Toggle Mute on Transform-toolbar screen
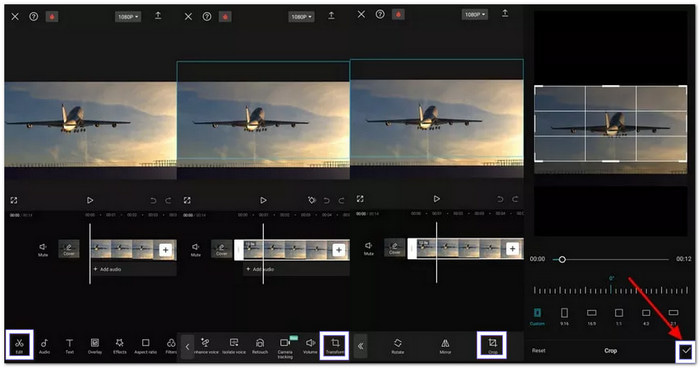 196,250
